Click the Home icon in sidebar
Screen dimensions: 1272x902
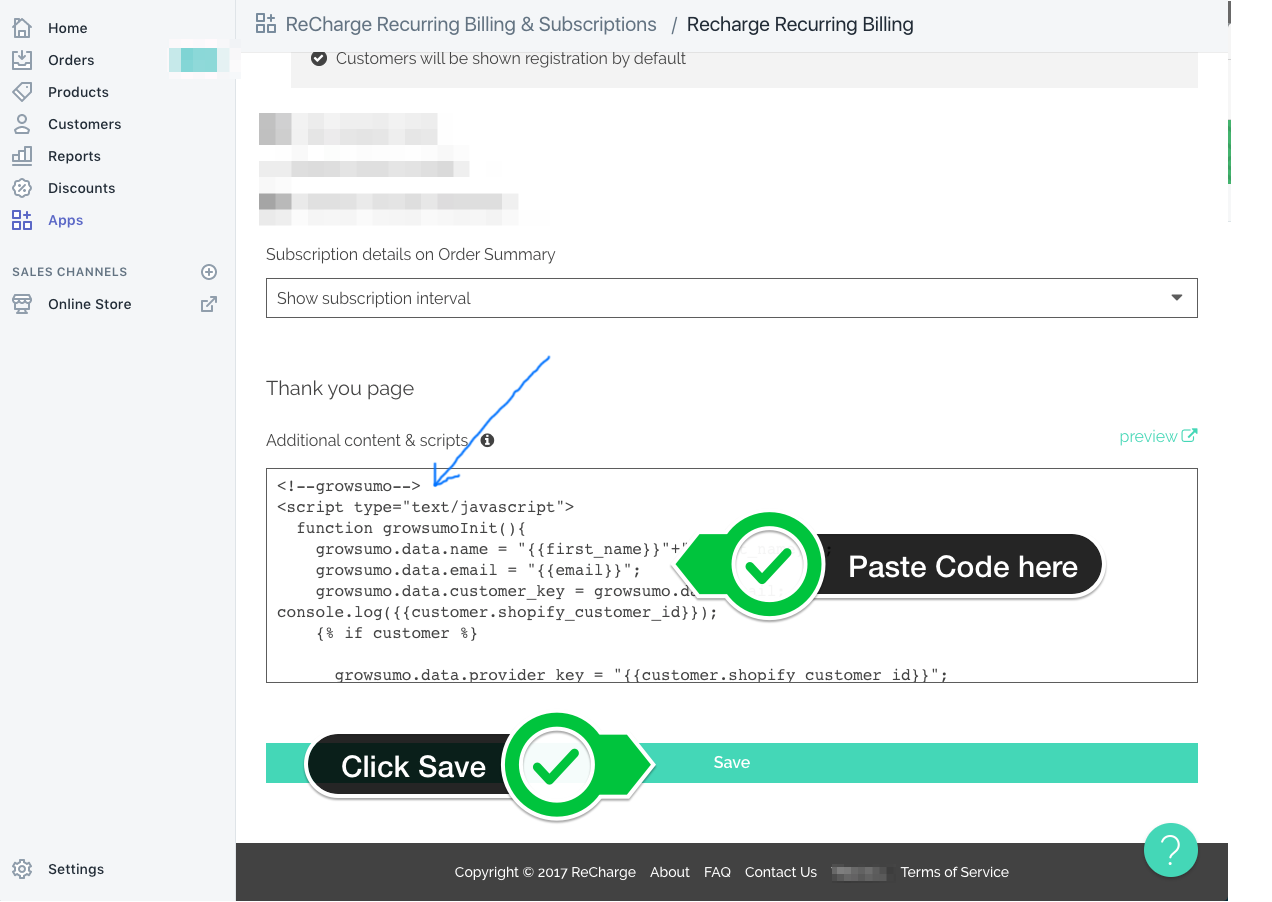[x=22, y=28]
